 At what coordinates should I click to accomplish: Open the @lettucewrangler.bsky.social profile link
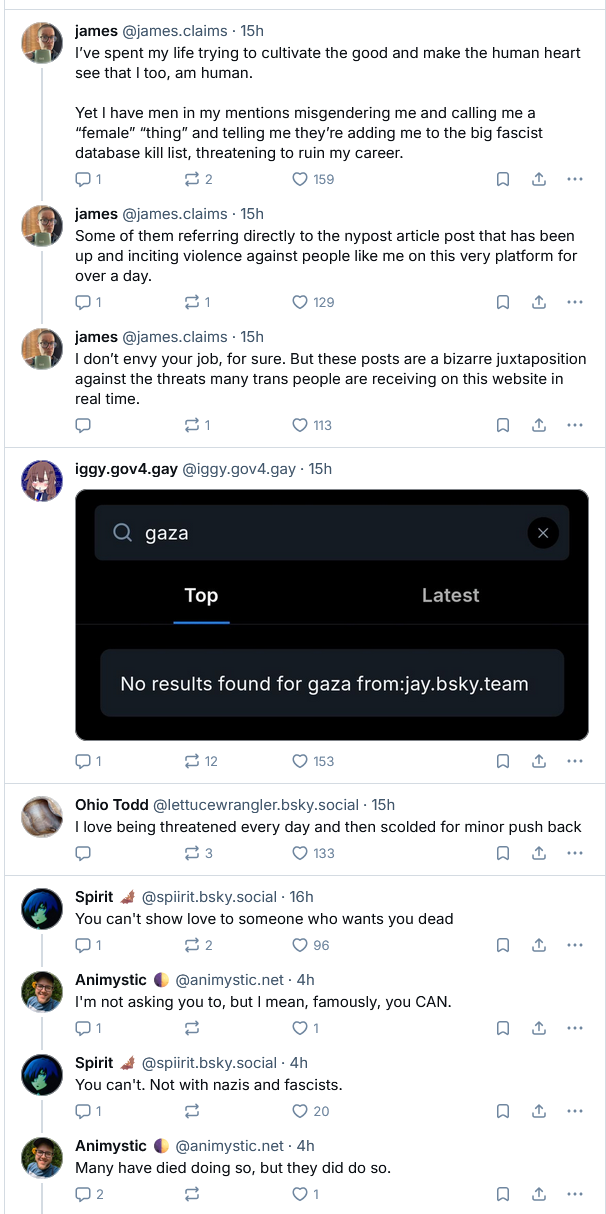255,805
